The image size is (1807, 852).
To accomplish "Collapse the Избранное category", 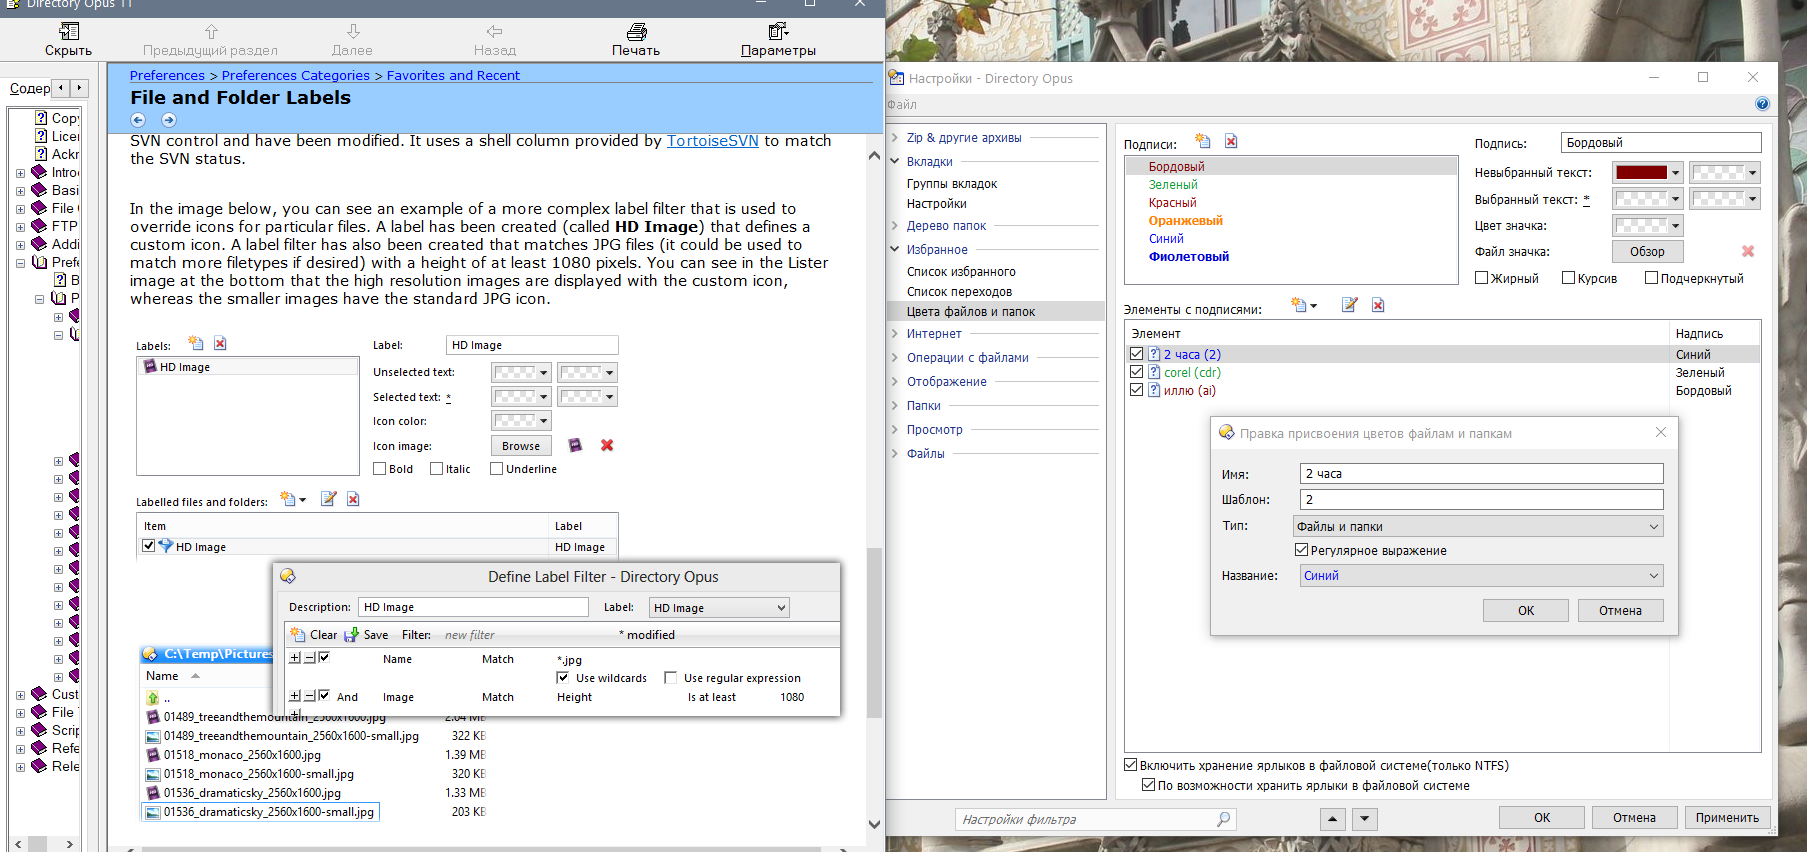I will pos(895,250).
